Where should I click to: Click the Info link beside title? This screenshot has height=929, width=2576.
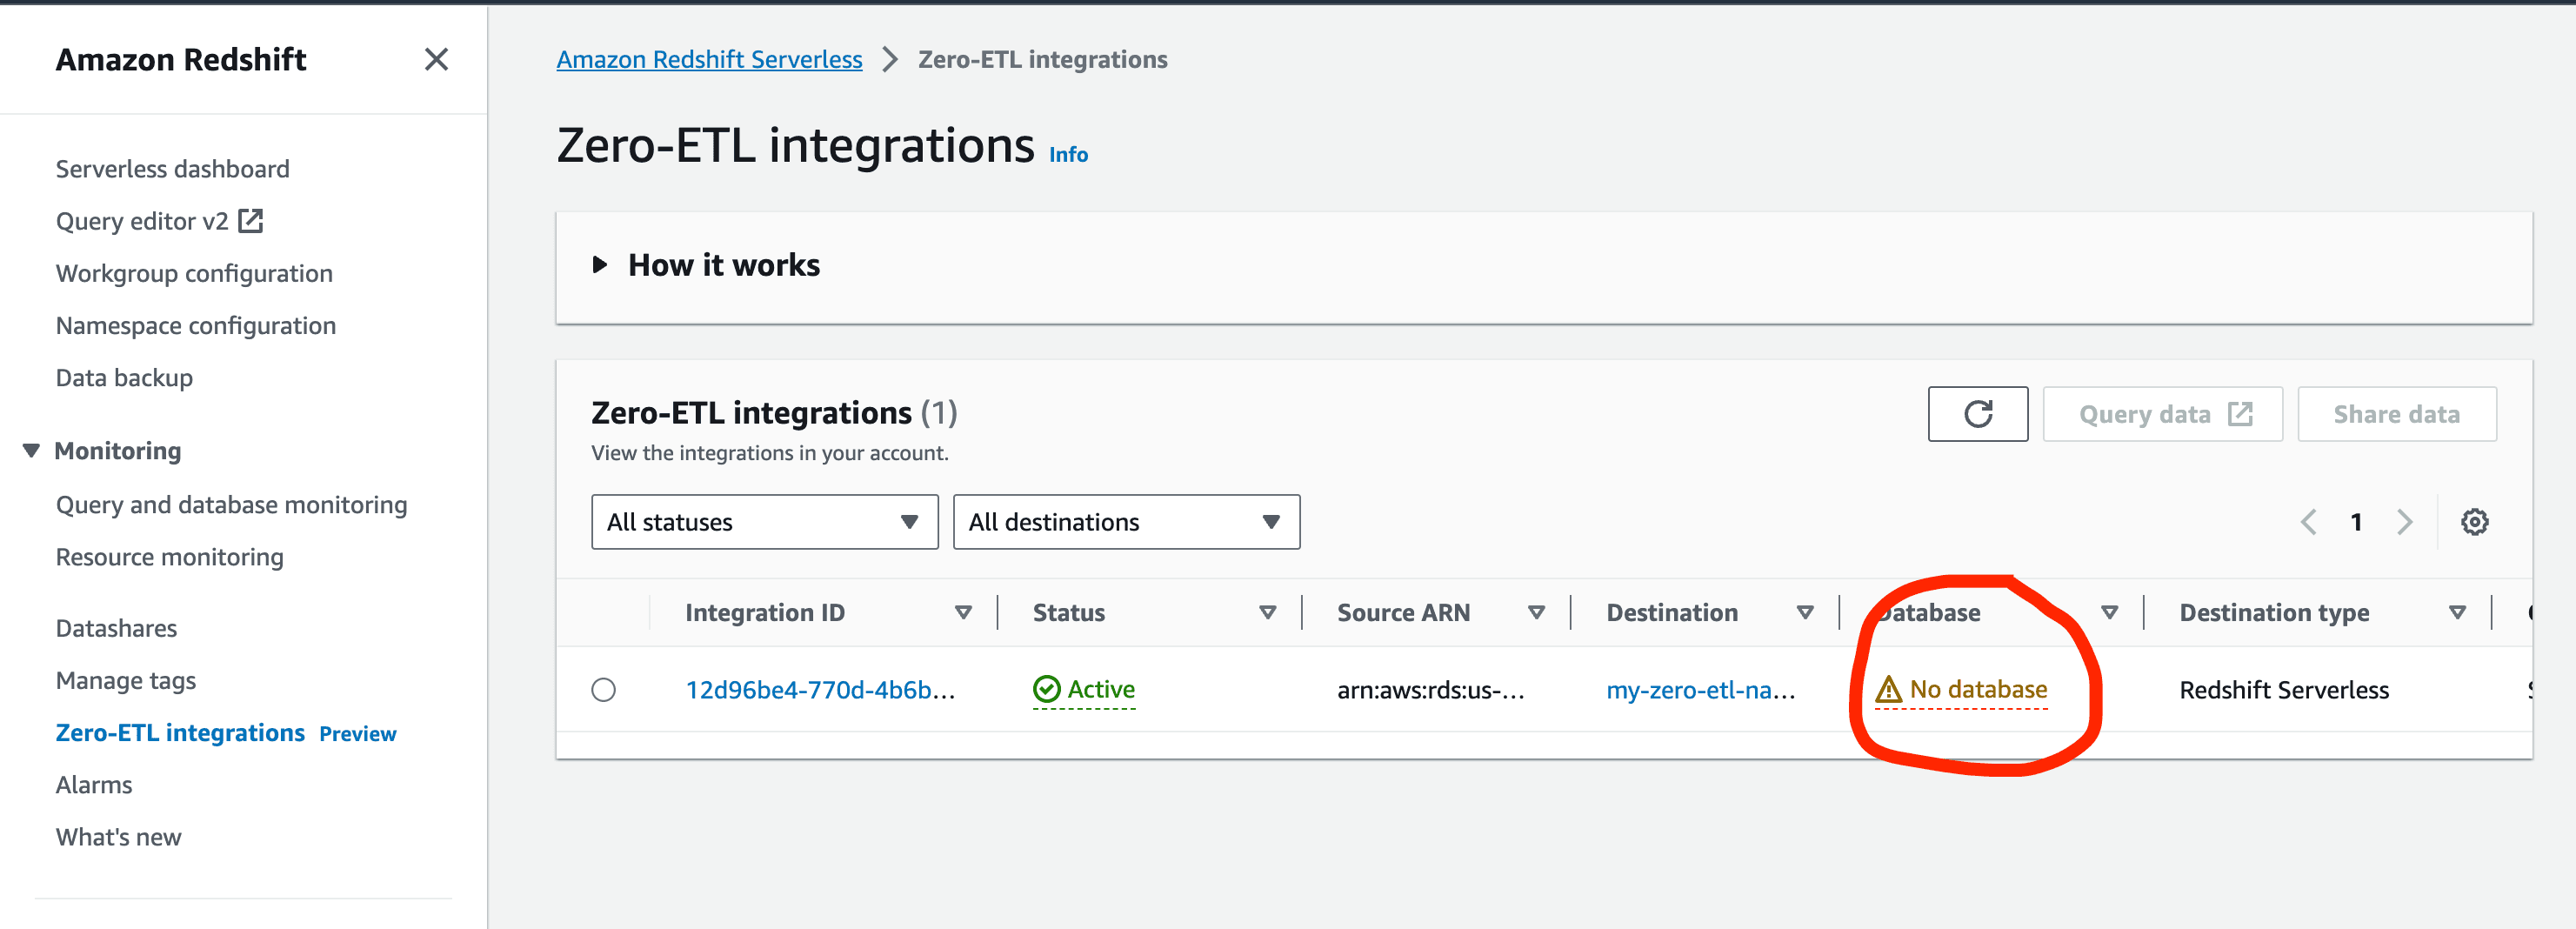point(1068,155)
